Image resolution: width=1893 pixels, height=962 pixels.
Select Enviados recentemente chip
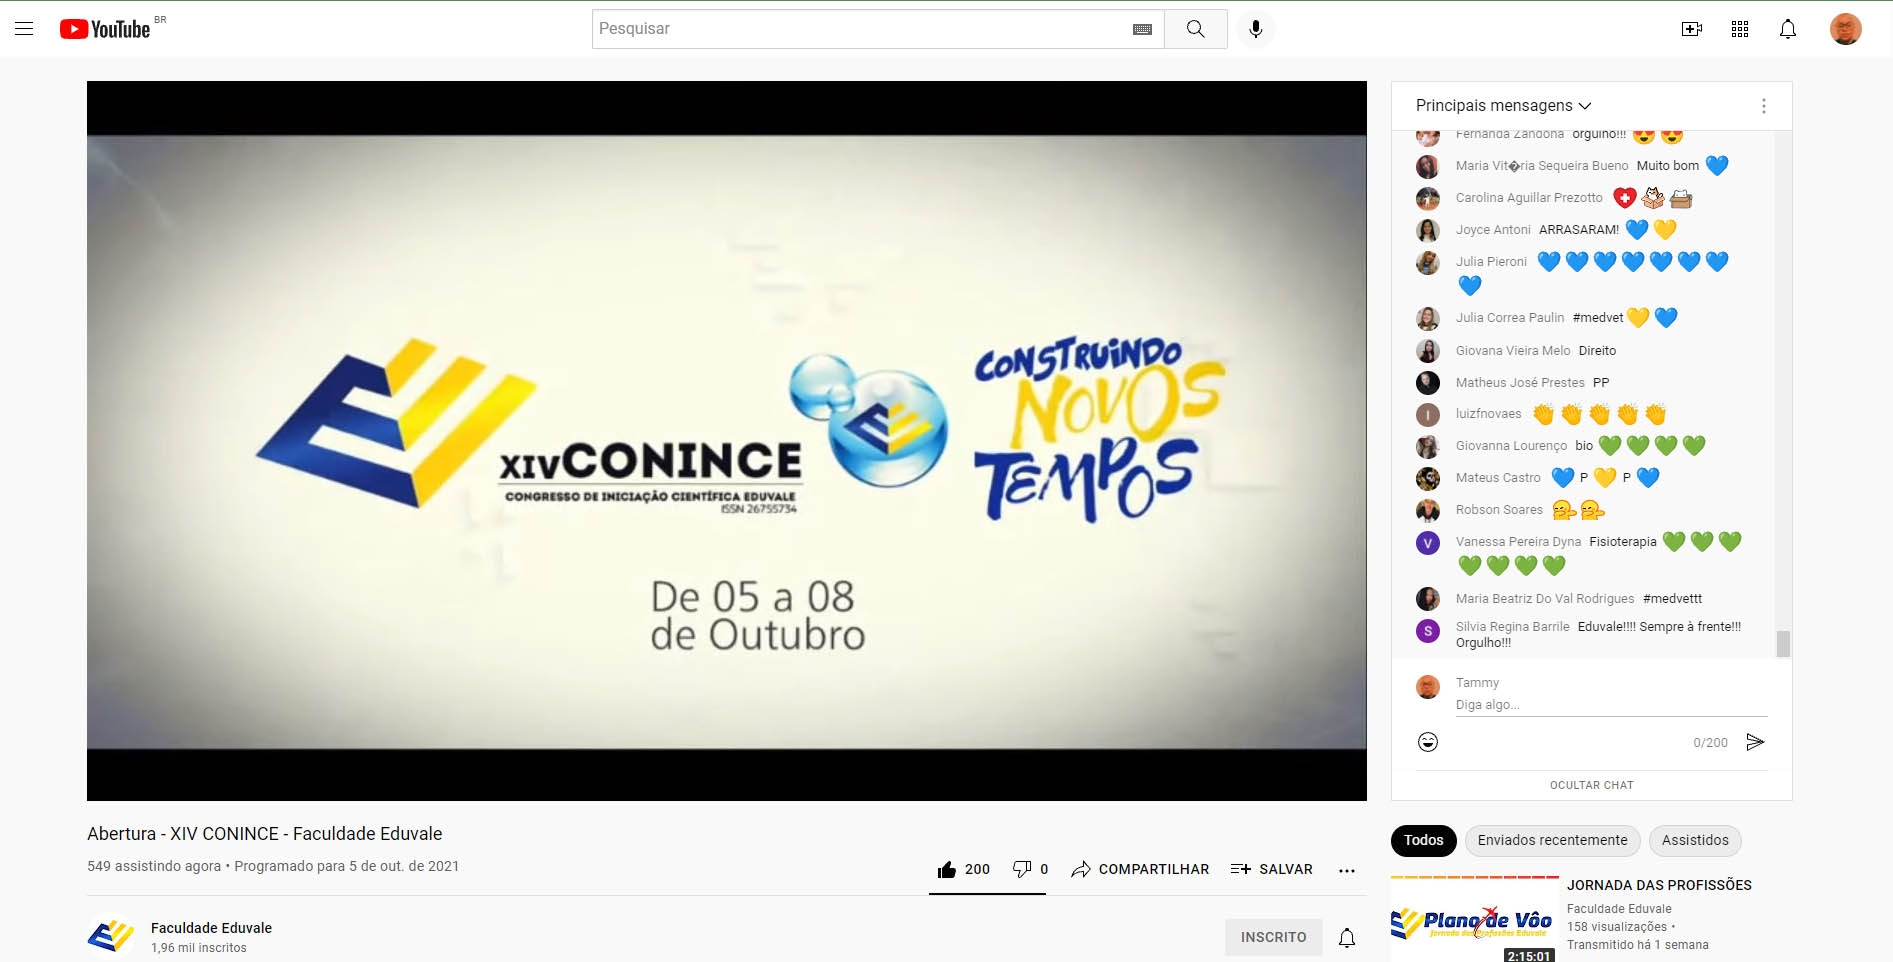tap(1552, 840)
